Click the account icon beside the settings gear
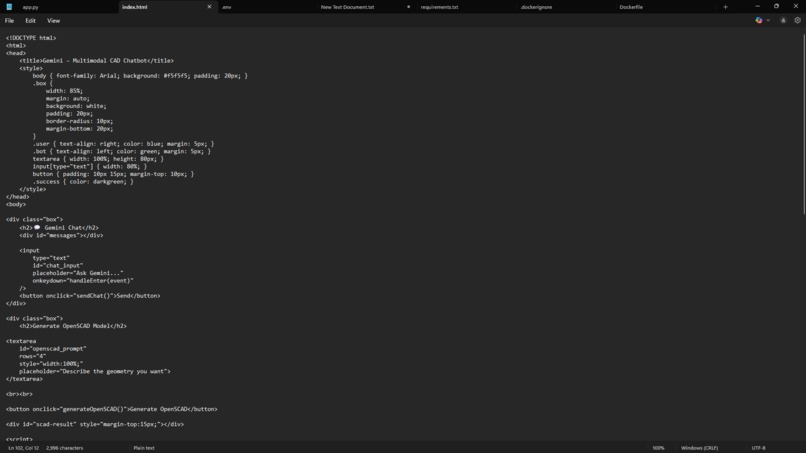The height and width of the screenshot is (453, 806). pos(783,21)
